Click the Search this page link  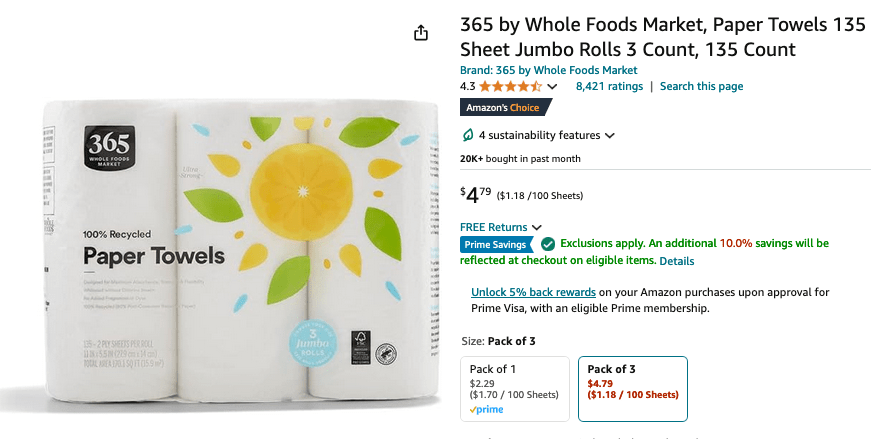[x=701, y=86]
